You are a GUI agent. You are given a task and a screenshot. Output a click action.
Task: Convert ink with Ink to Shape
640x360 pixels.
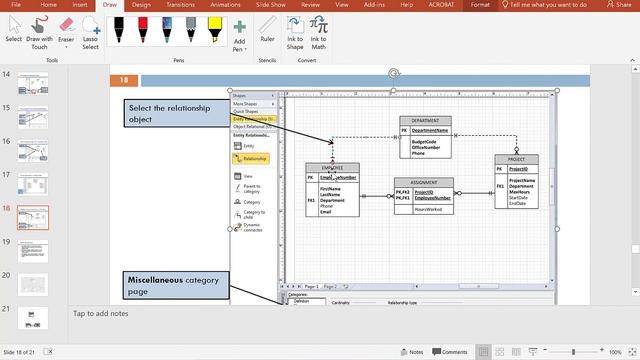coord(295,33)
